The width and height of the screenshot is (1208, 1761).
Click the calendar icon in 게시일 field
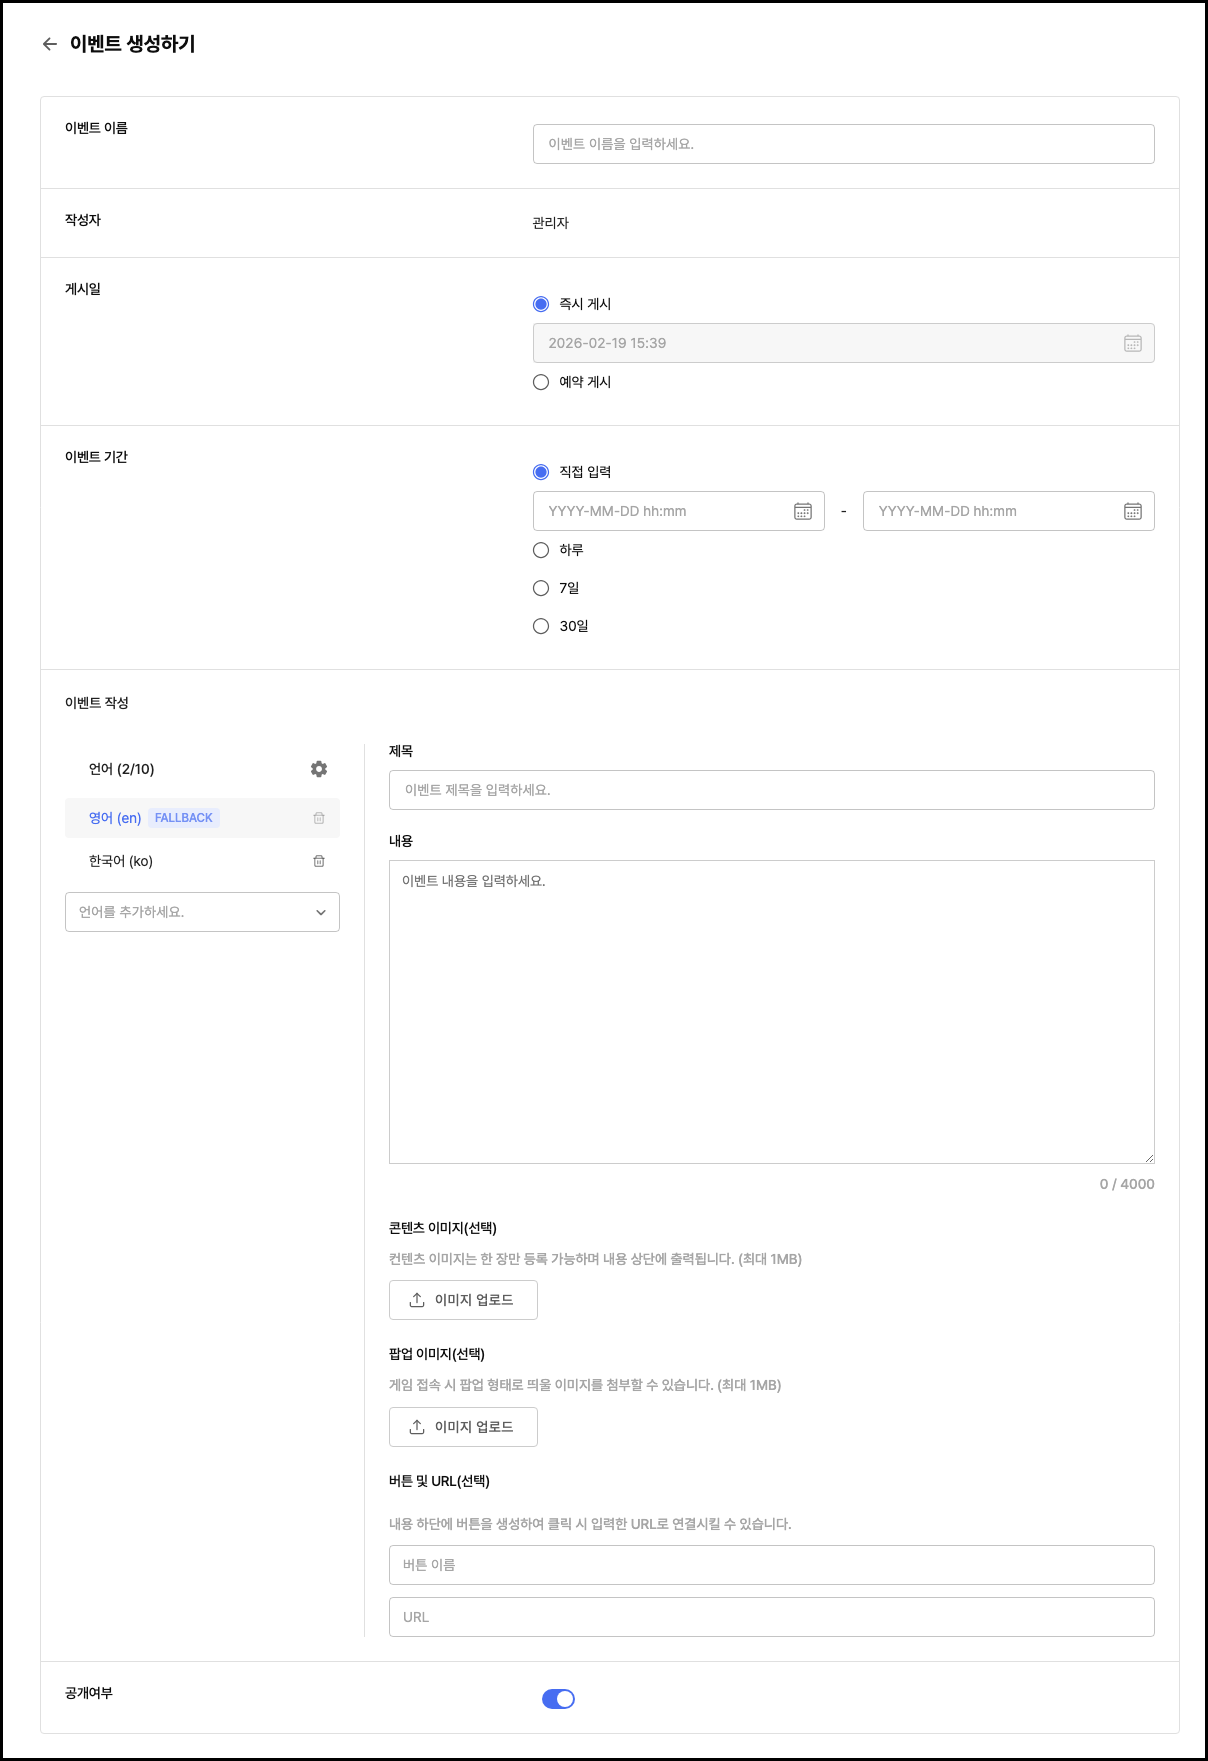point(1132,343)
